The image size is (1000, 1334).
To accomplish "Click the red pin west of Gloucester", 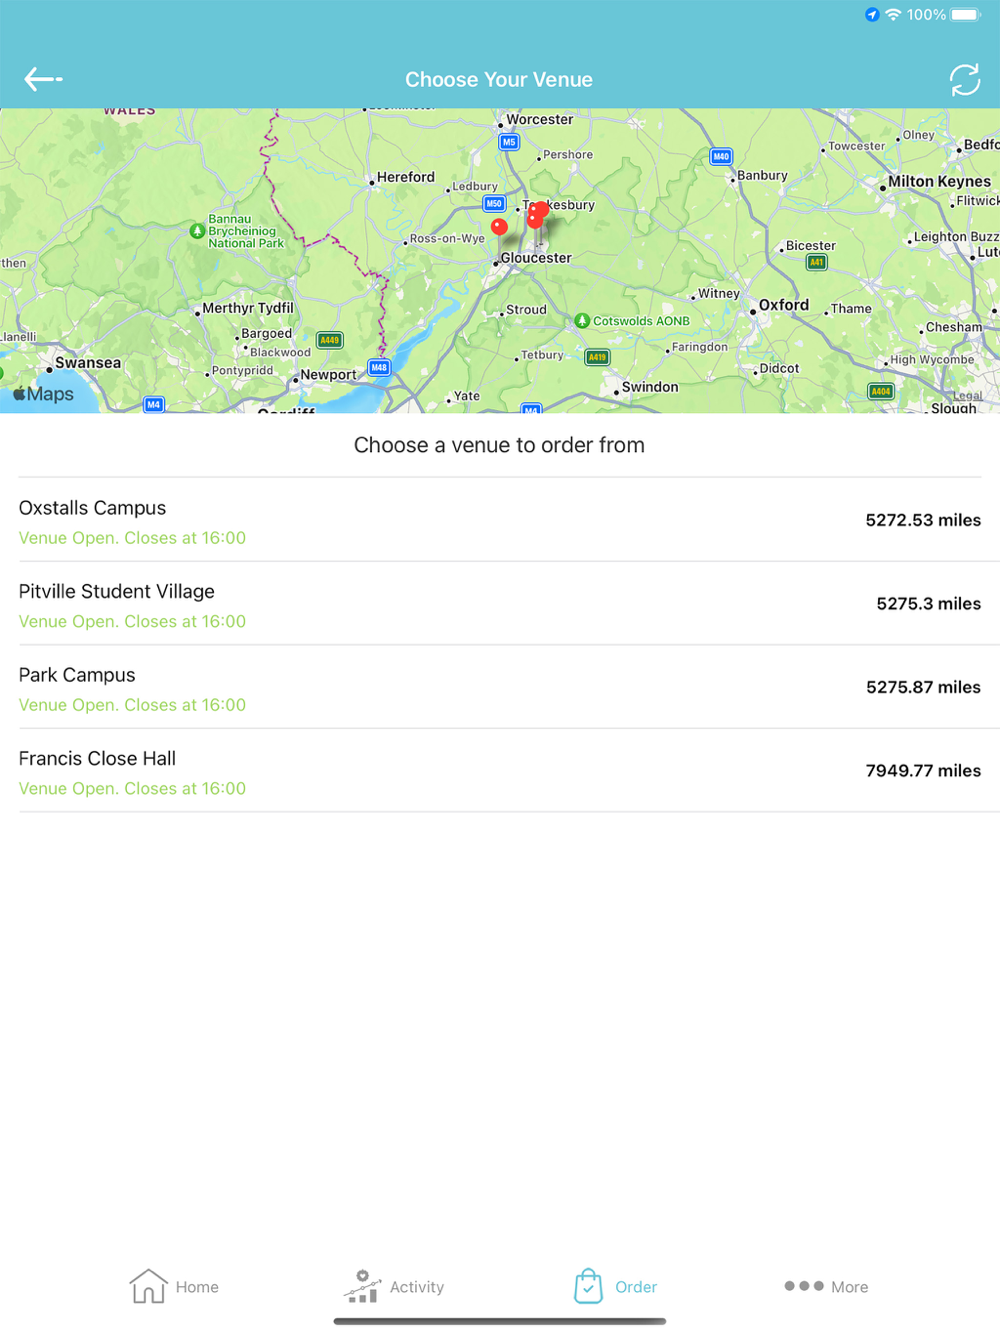I will click(499, 228).
